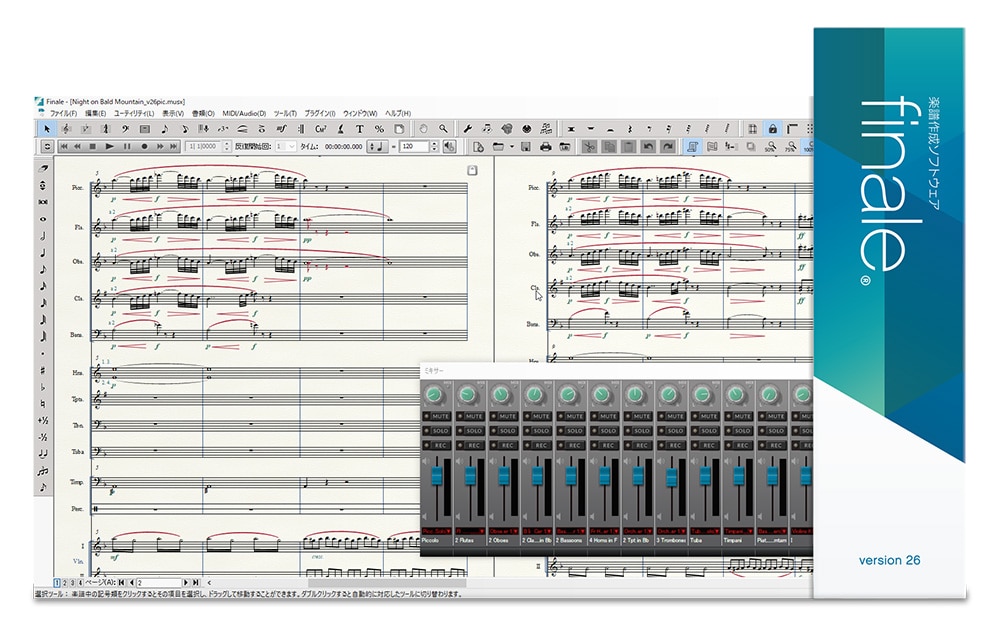Select the Simple Entry eighth-note tool
Viewport: 1000px width, 634px height.
tap(165, 129)
